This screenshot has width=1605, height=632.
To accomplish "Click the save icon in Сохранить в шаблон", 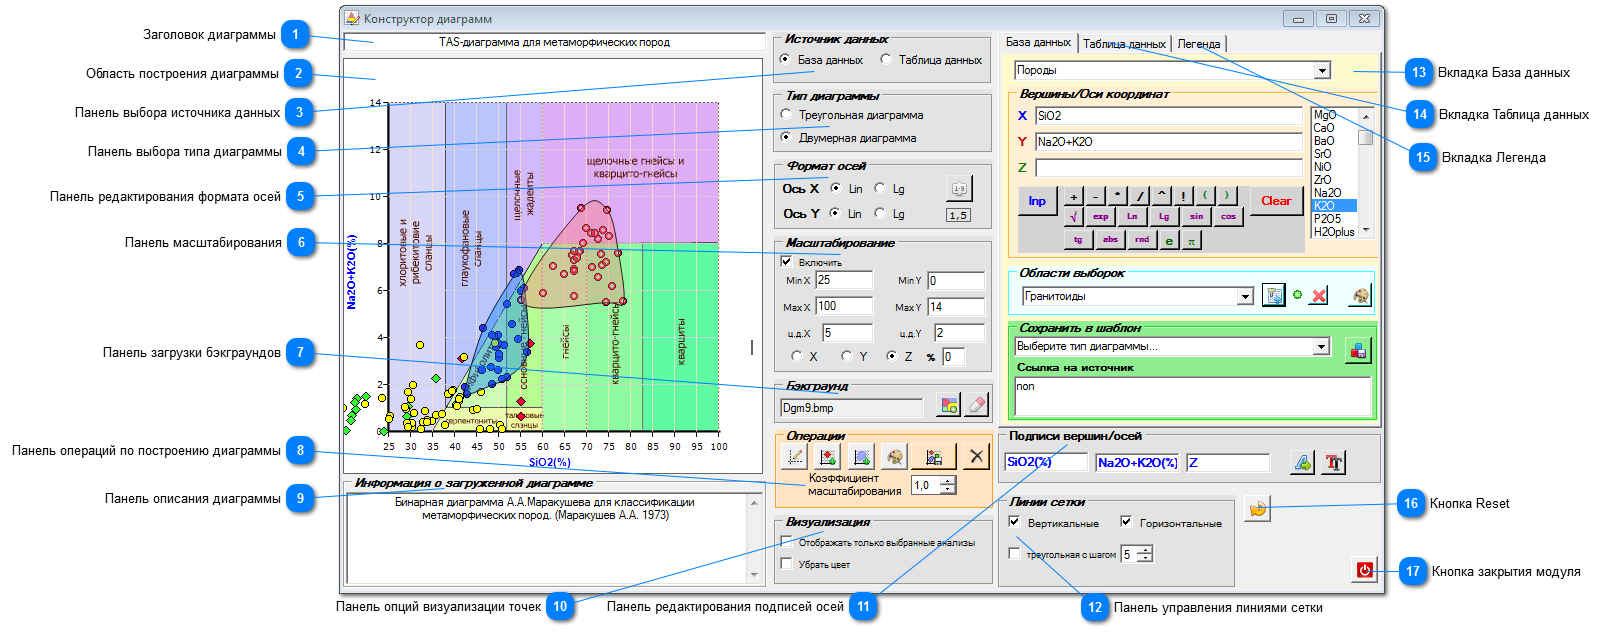I will coord(1358,350).
